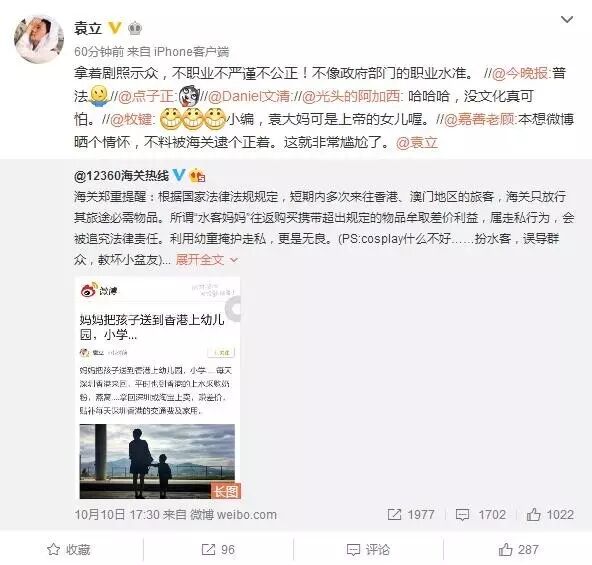Click the crown membership badge icon
This screenshot has width=592, height=565.
(134, 28)
